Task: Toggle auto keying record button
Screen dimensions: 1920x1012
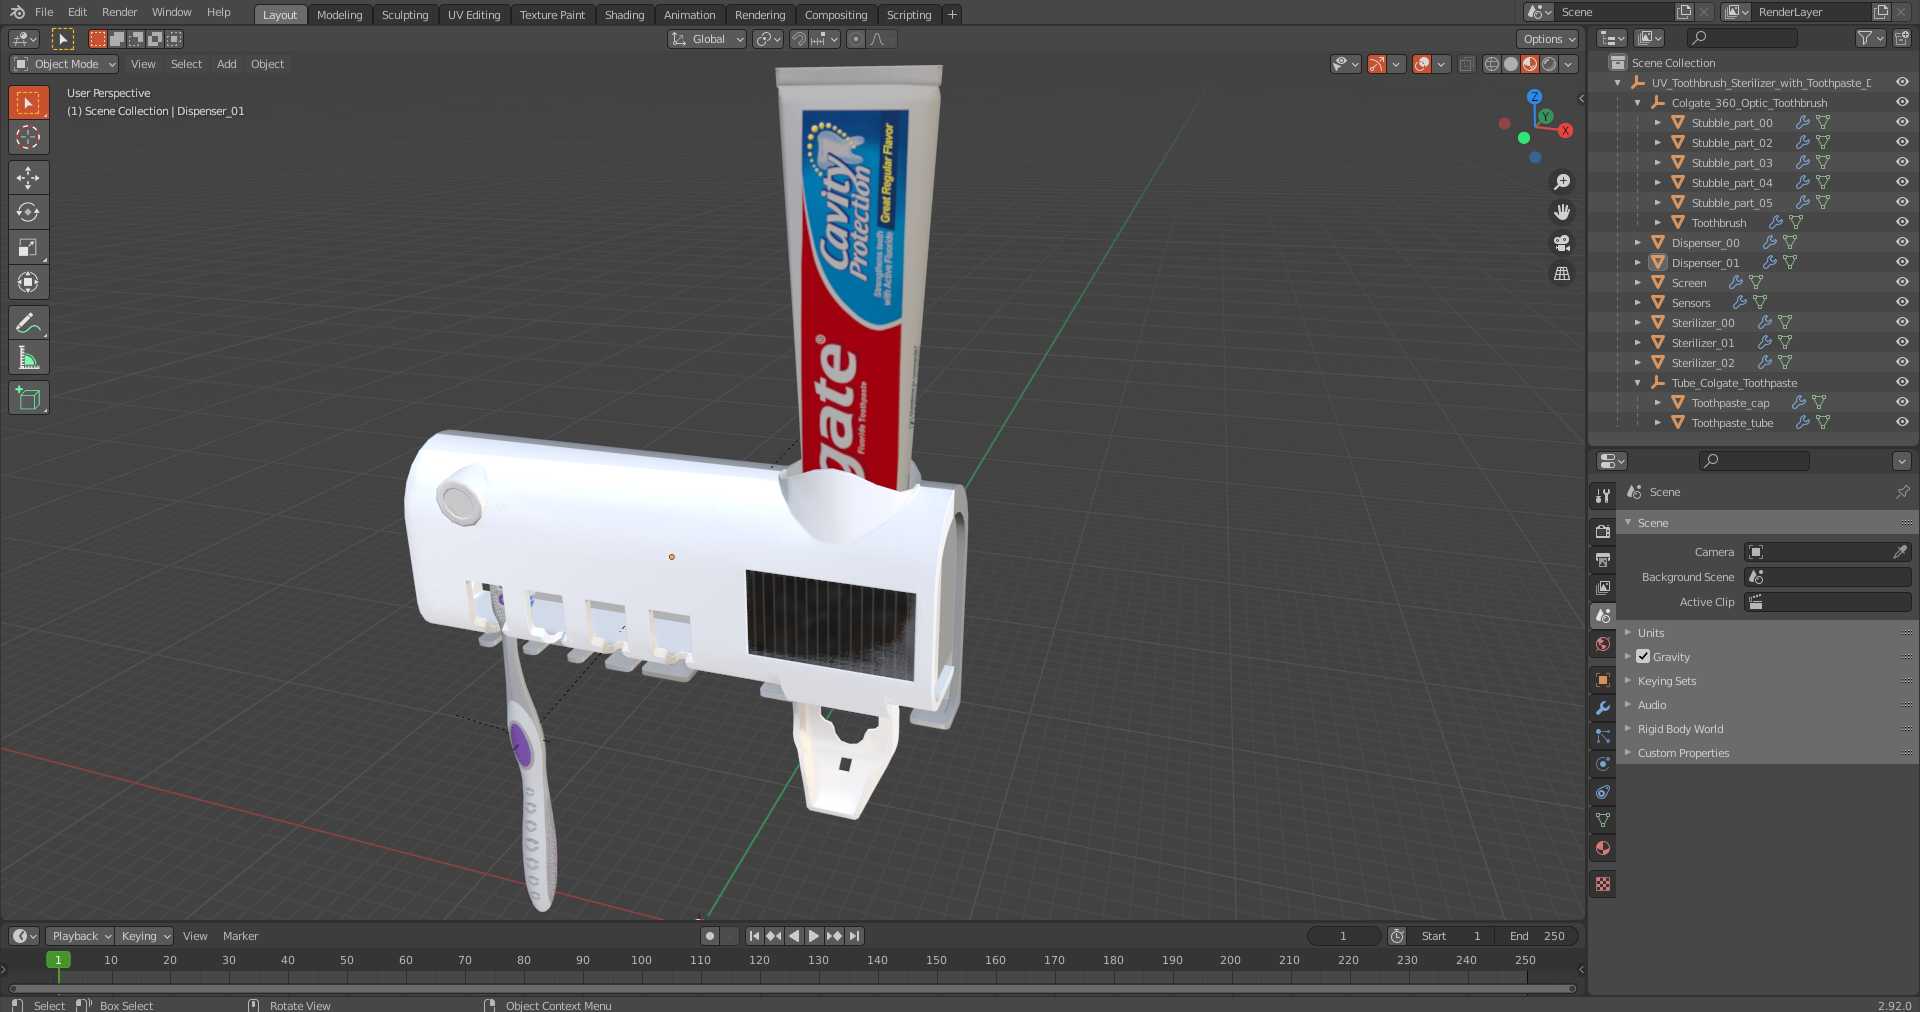Action: (710, 936)
